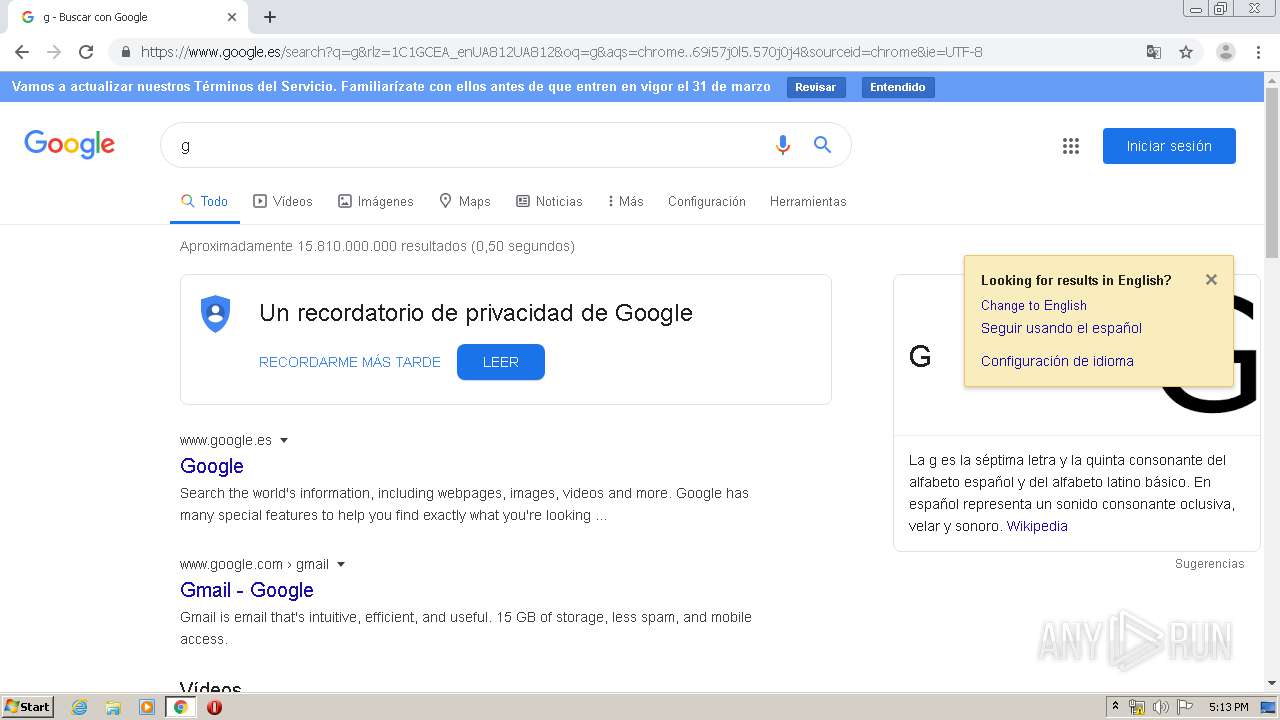
Task: Dismiss the 'Looking for results in English?' popup
Action: point(1211,280)
